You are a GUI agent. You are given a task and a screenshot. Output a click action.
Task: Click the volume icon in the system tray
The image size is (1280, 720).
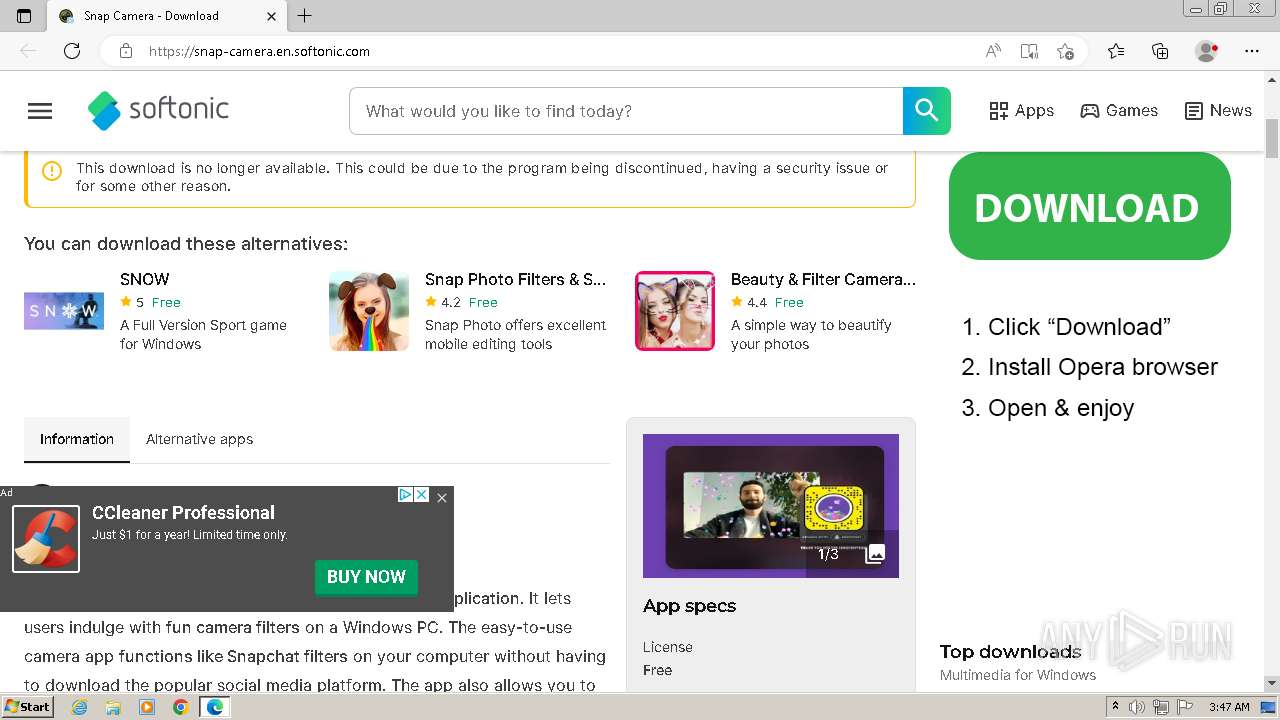1137,707
